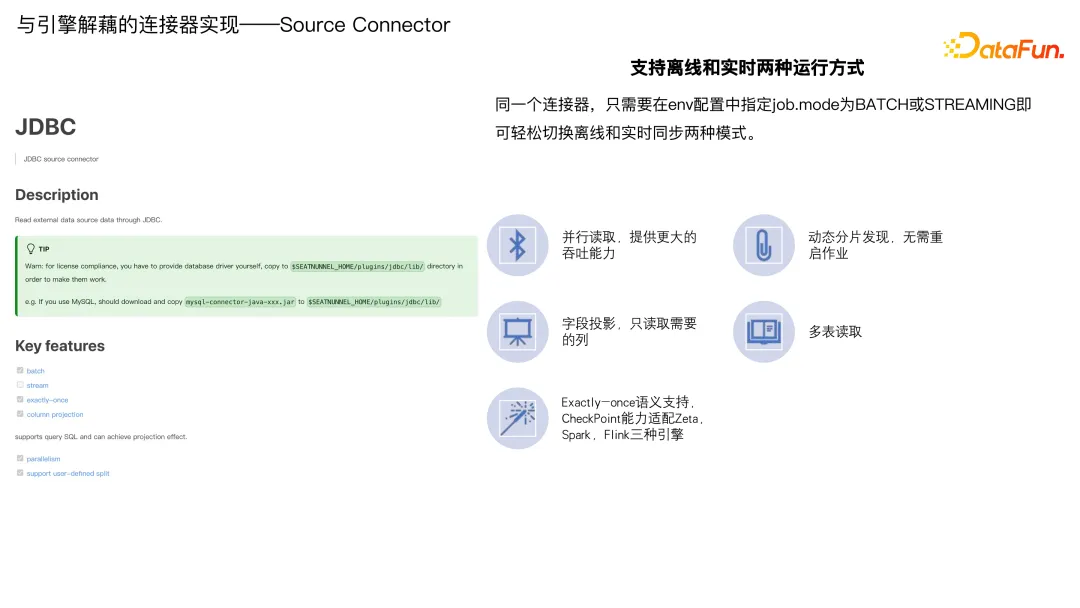Click the Bluetooth-style parallel read icon
Image resolution: width=1080 pixels, height=608 pixels.
[517, 245]
